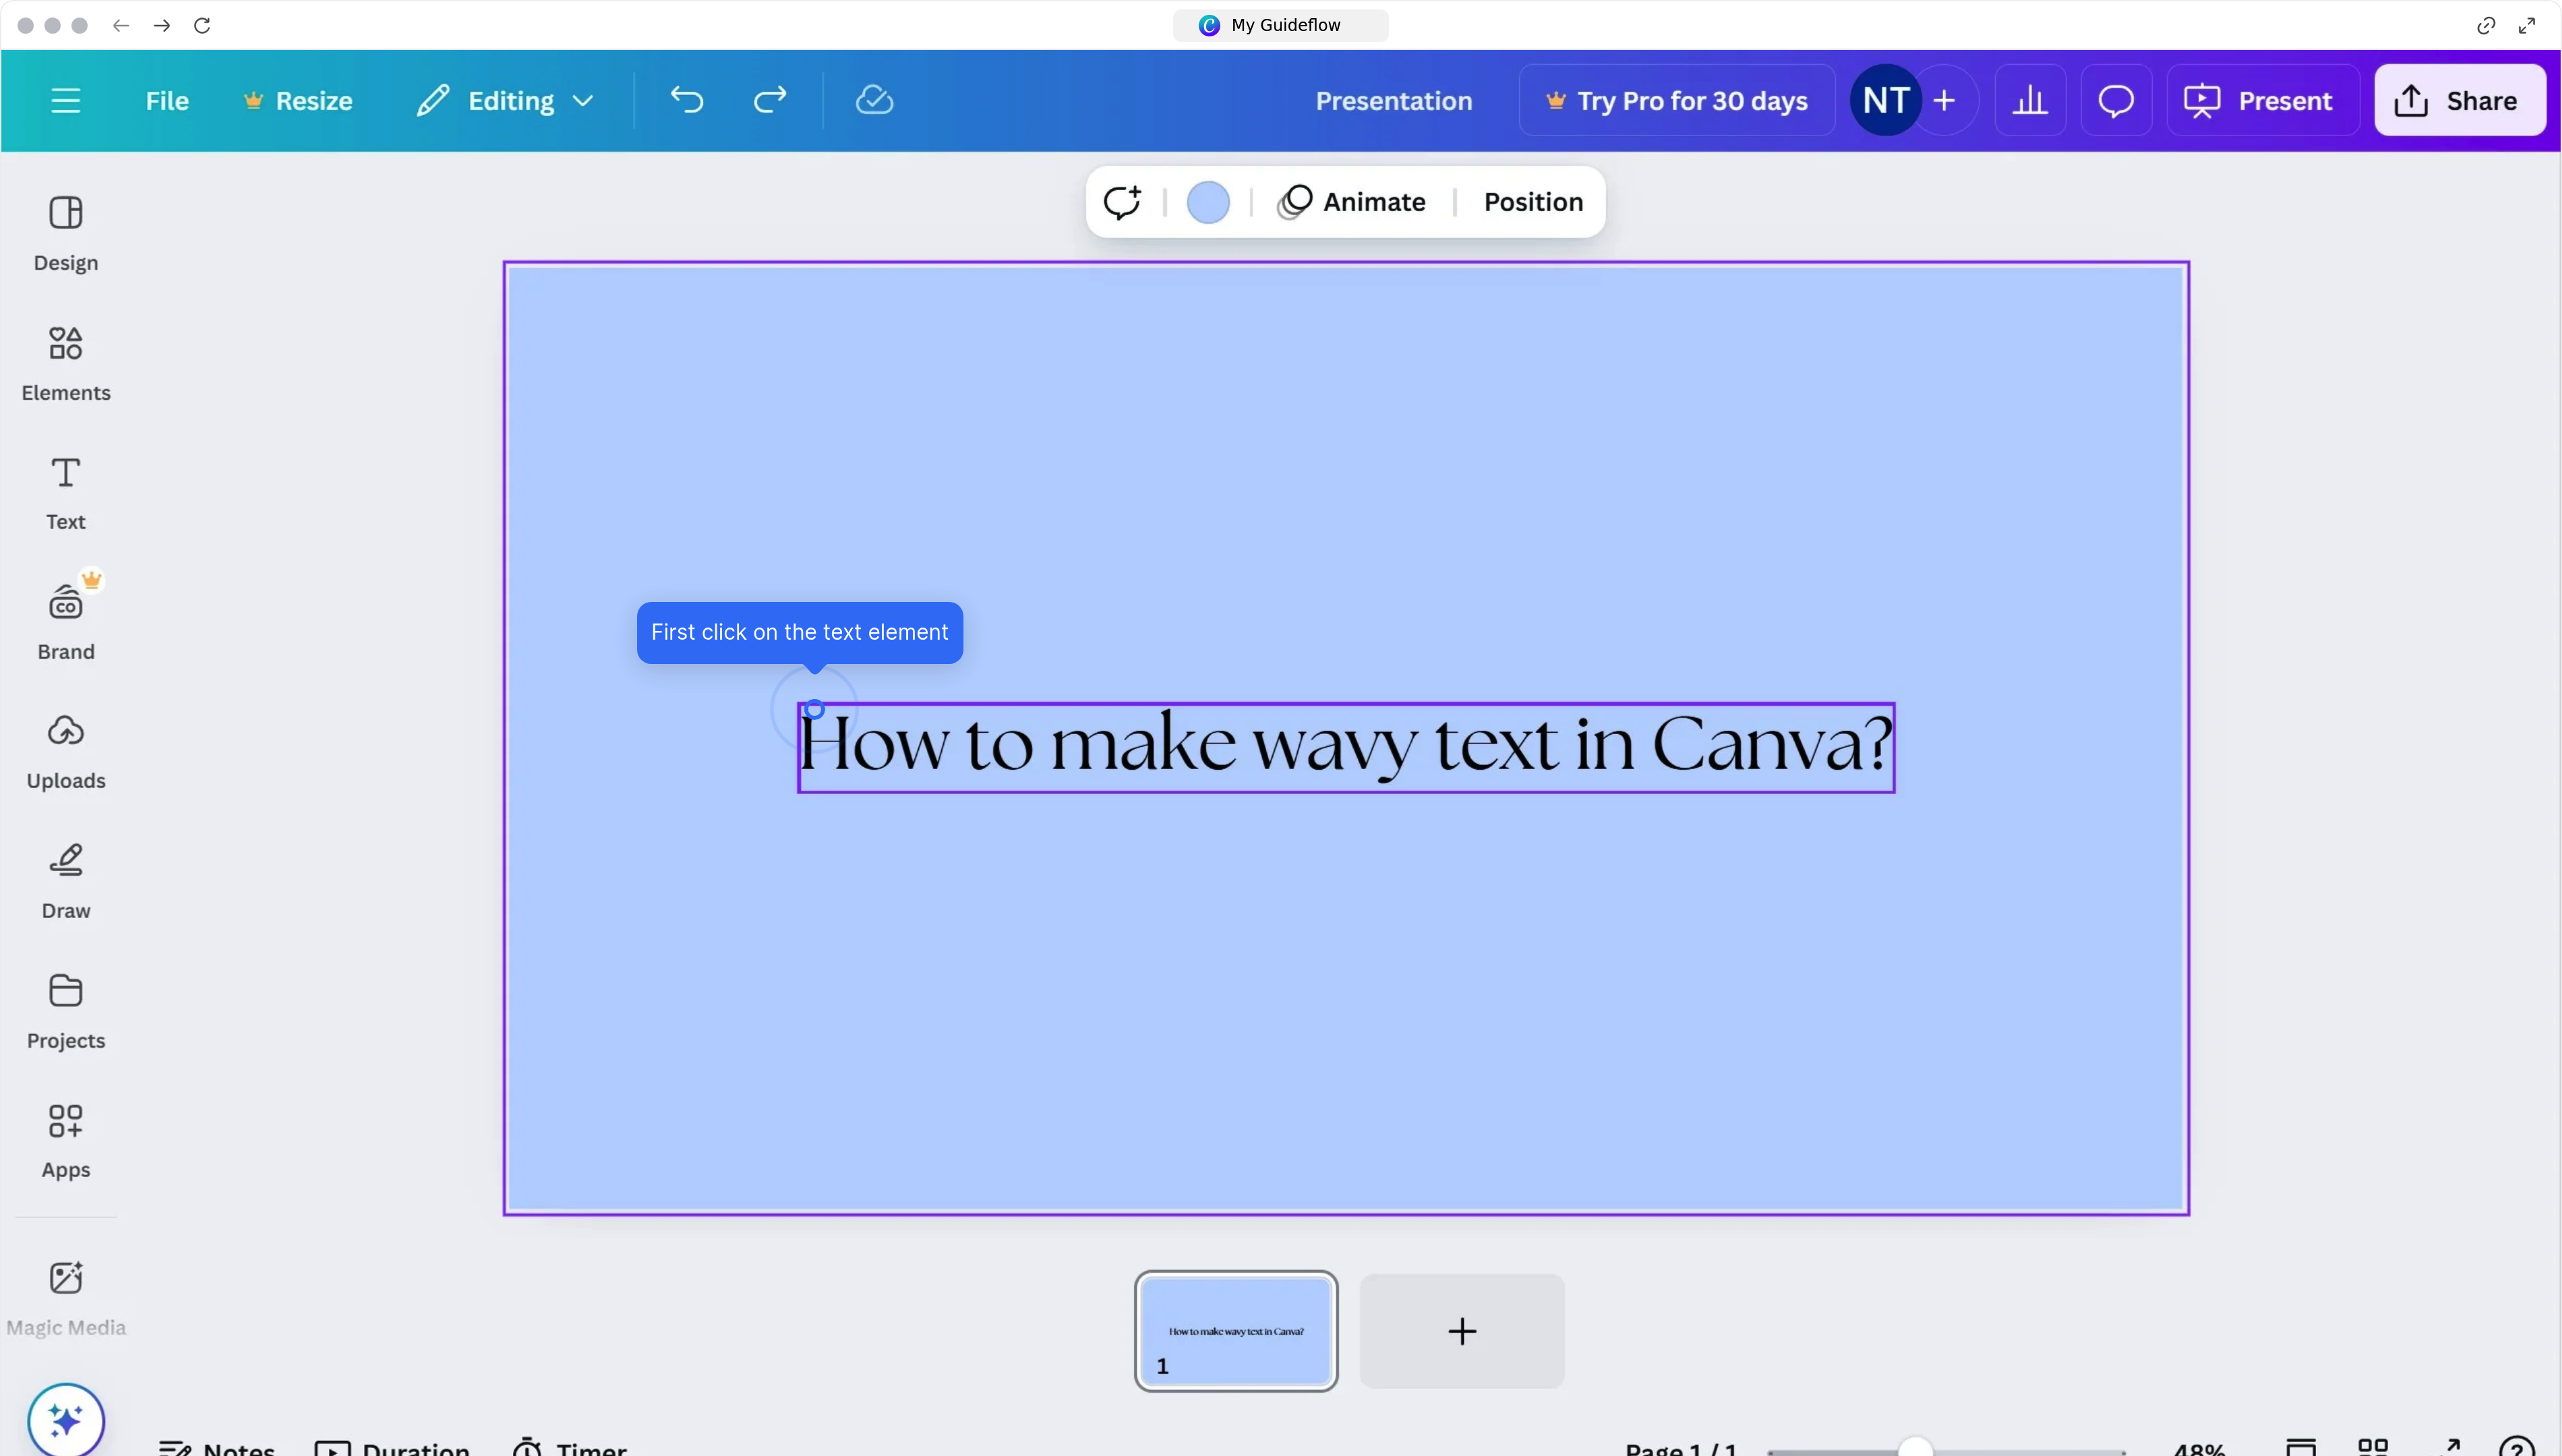This screenshot has height=1456, width=2562.
Task: Open design insights via bar chart icon
Action: tap(2029, 99)
